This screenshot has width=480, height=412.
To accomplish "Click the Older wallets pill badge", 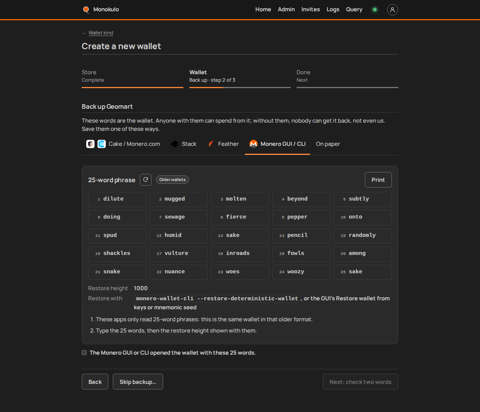I will tap(172, 180).
